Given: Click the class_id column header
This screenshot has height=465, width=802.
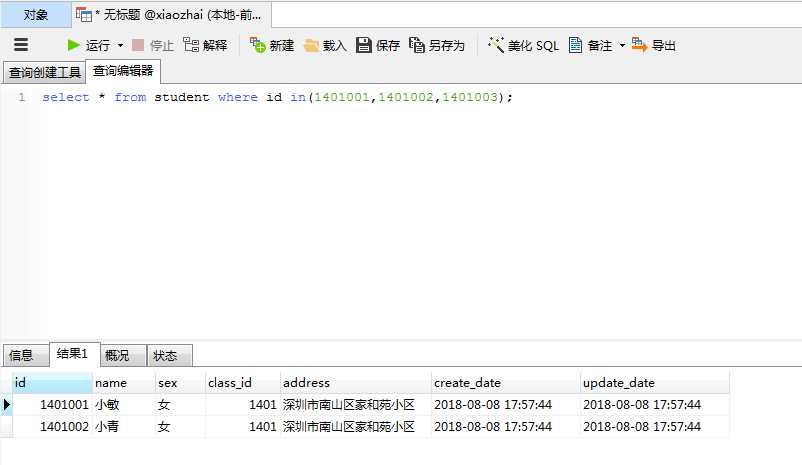Looking at the screenshot, I should 242,383.
